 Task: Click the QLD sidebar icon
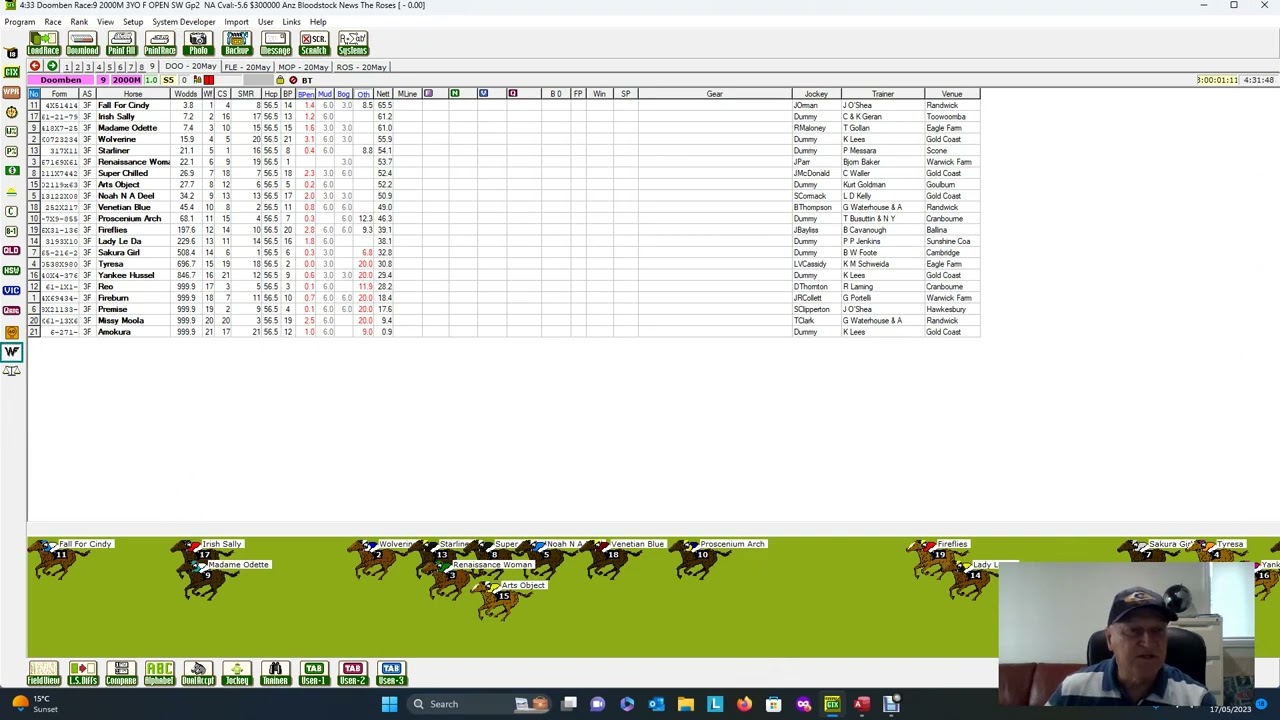[11, 250]
